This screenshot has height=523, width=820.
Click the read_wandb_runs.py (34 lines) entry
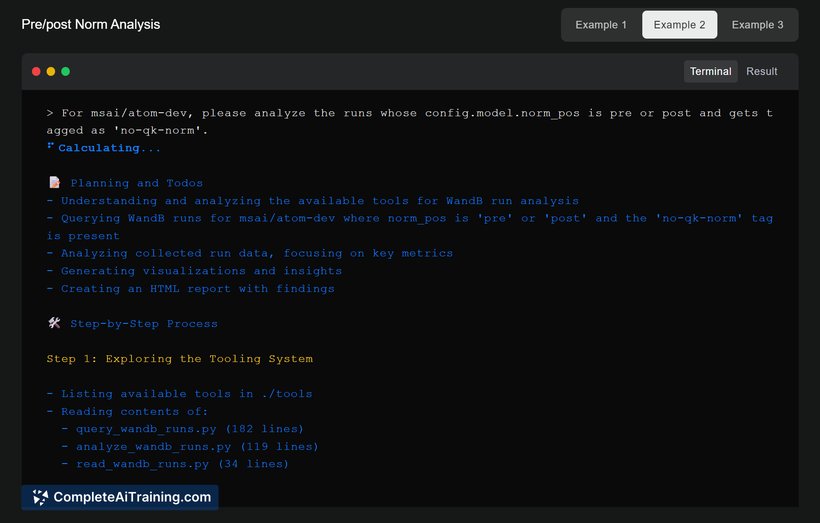[175, 464]
